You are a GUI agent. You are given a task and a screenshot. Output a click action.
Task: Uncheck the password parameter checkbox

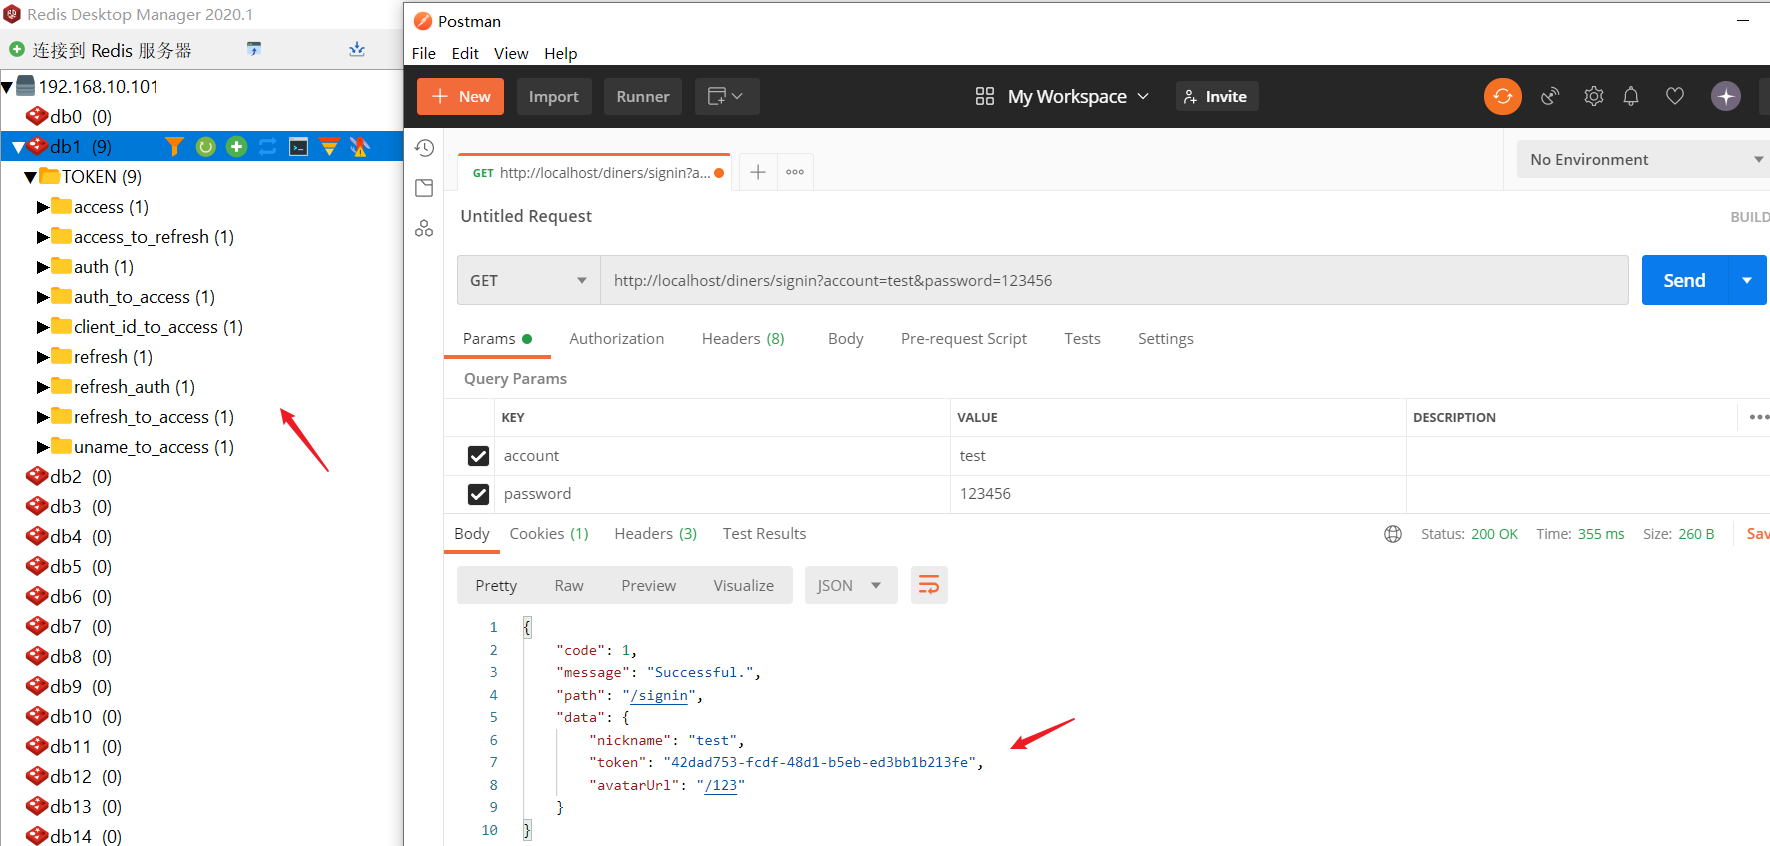(x=478, y=494)
